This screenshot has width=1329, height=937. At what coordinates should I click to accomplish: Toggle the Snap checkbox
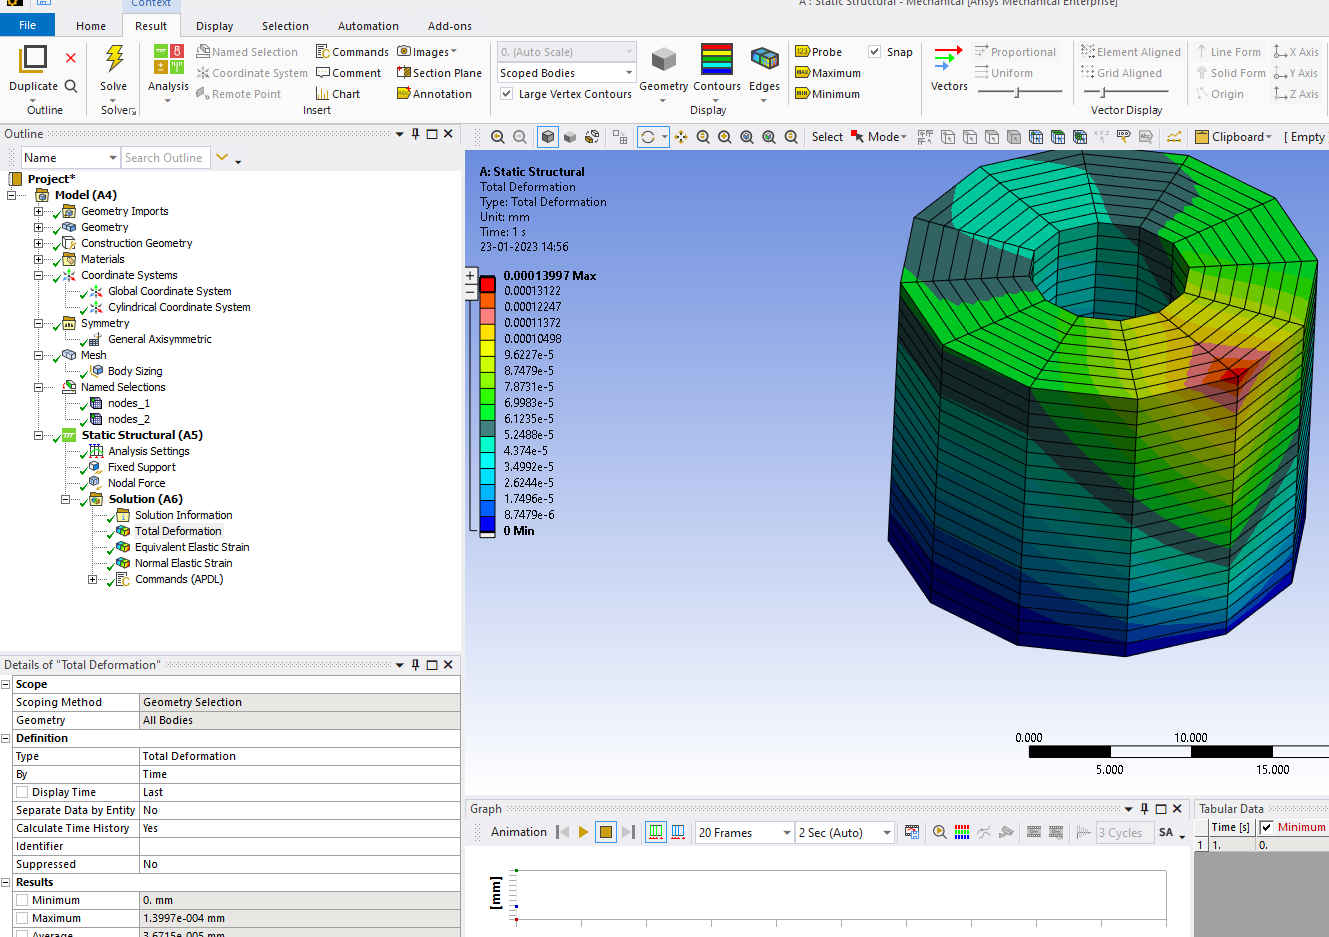[x=875, y=52]
